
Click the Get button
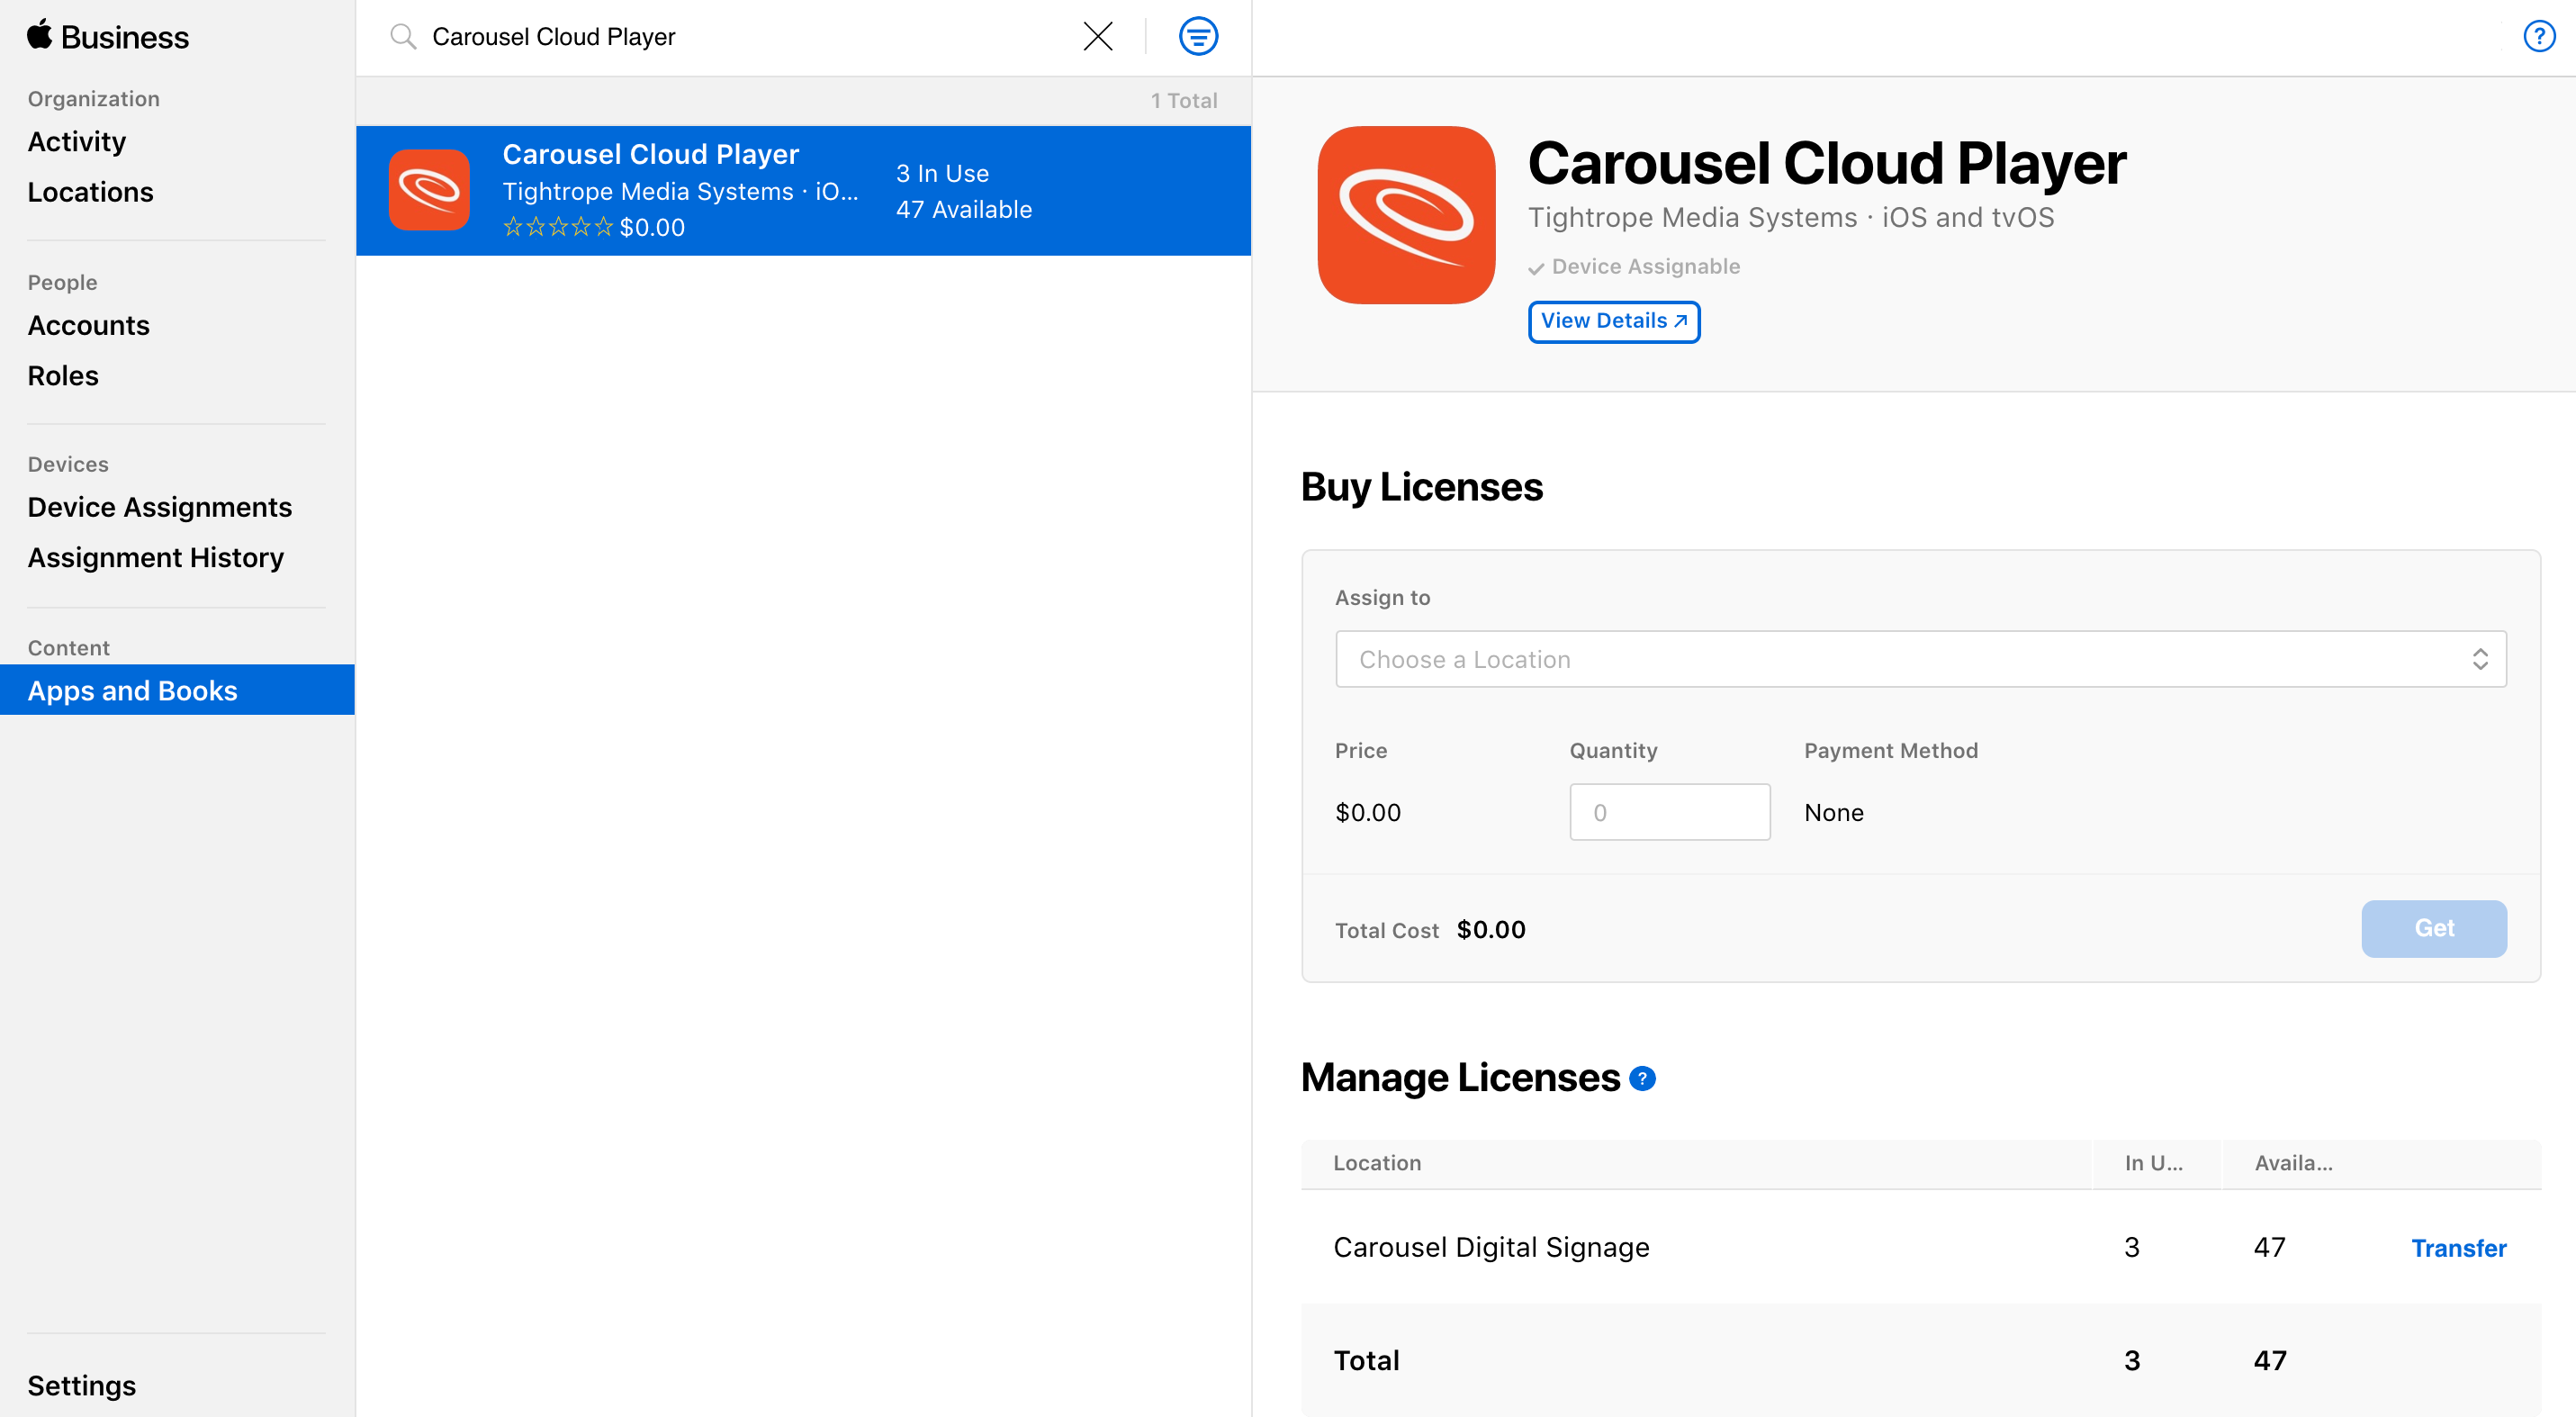click(x=2433, y=928)
